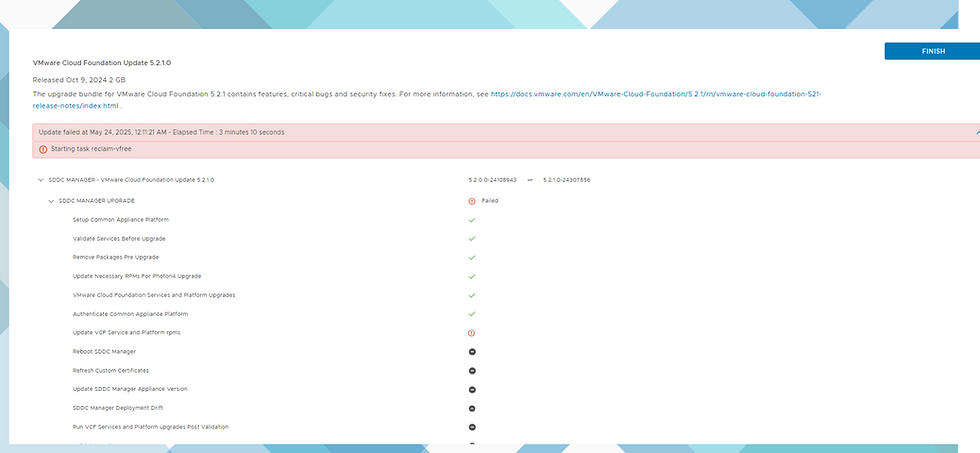Select the text VMware Cloud Foundation Update 5.2.1.0 title
980x453 pixels.
tap(102, 63)
